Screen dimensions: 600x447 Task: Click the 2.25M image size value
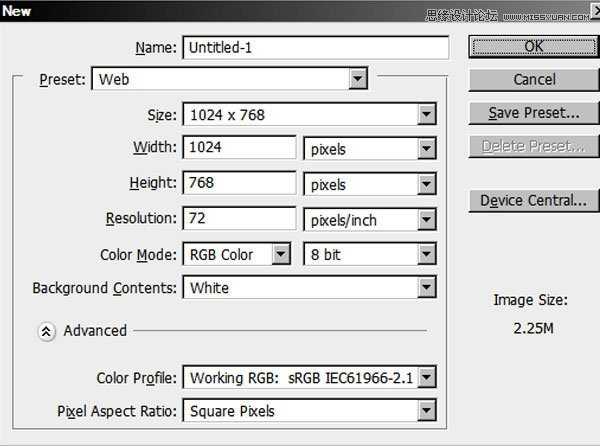533,328
